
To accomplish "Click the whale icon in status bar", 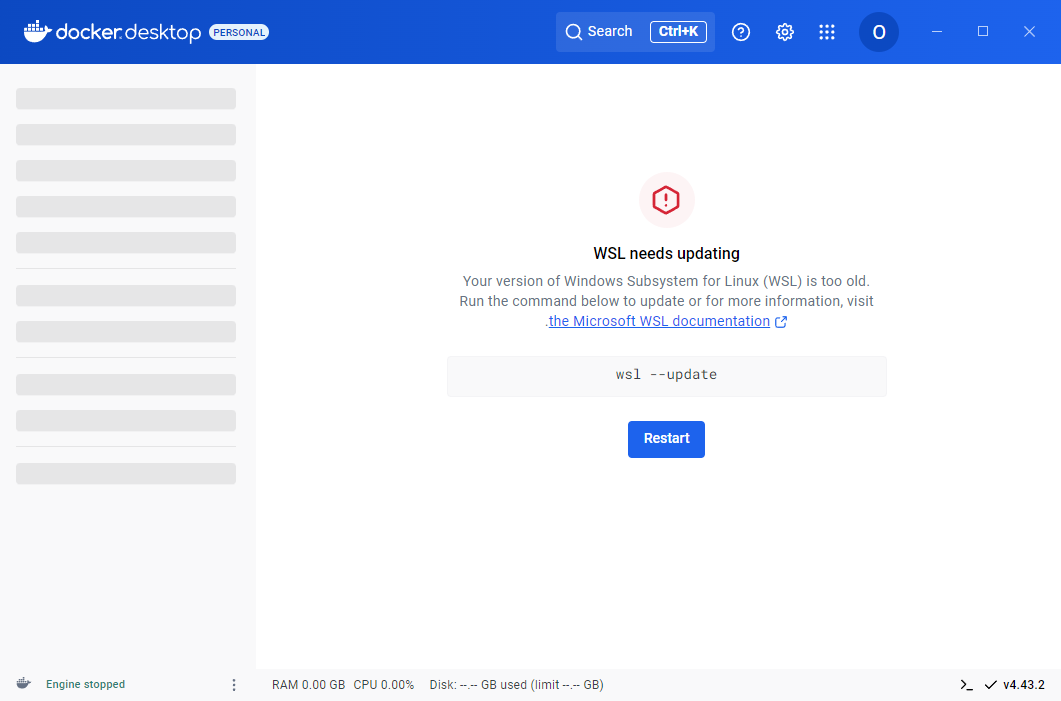I will point(24,683).
